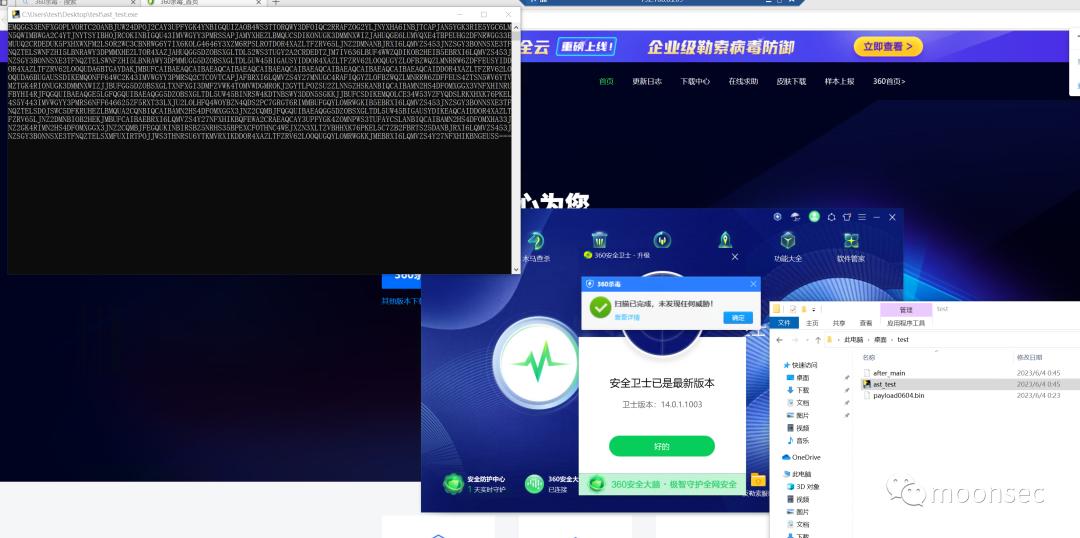The height and width of the screenshot is (538, 1080).
Task: Open 360首页 link in website navigation
Action: tap(889, 81)
